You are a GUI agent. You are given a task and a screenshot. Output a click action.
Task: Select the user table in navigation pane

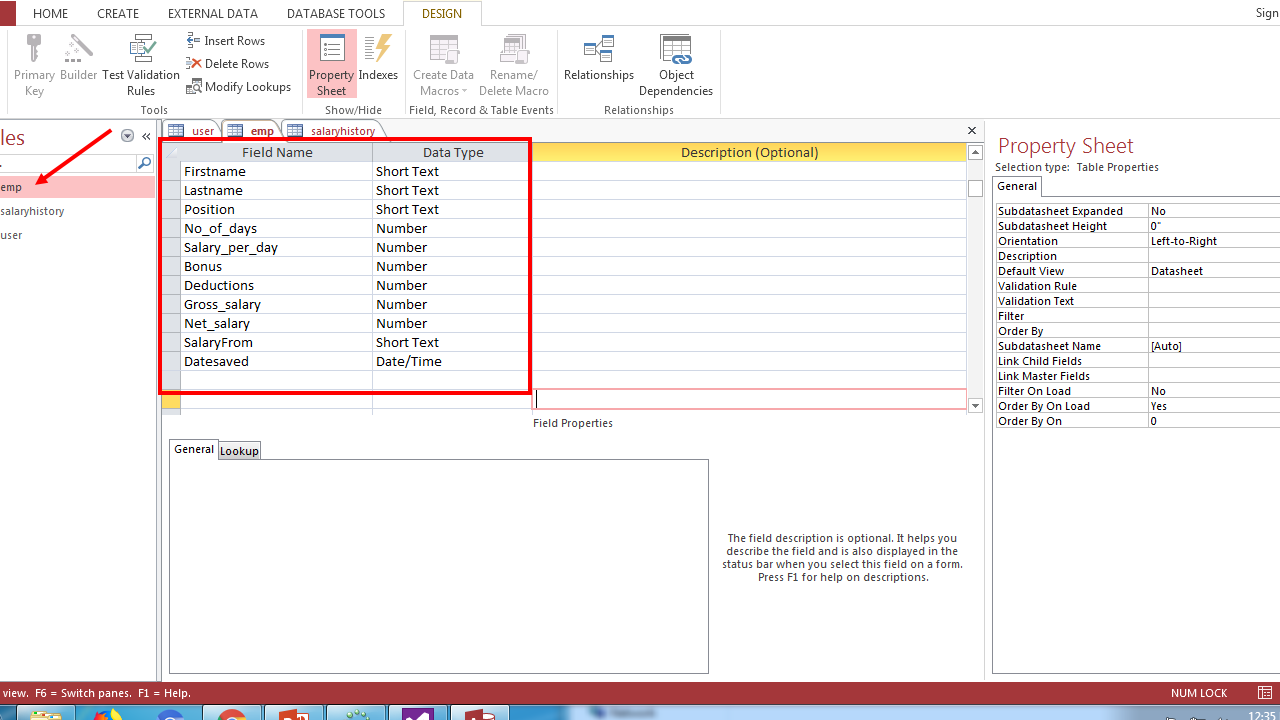(10, 234)
